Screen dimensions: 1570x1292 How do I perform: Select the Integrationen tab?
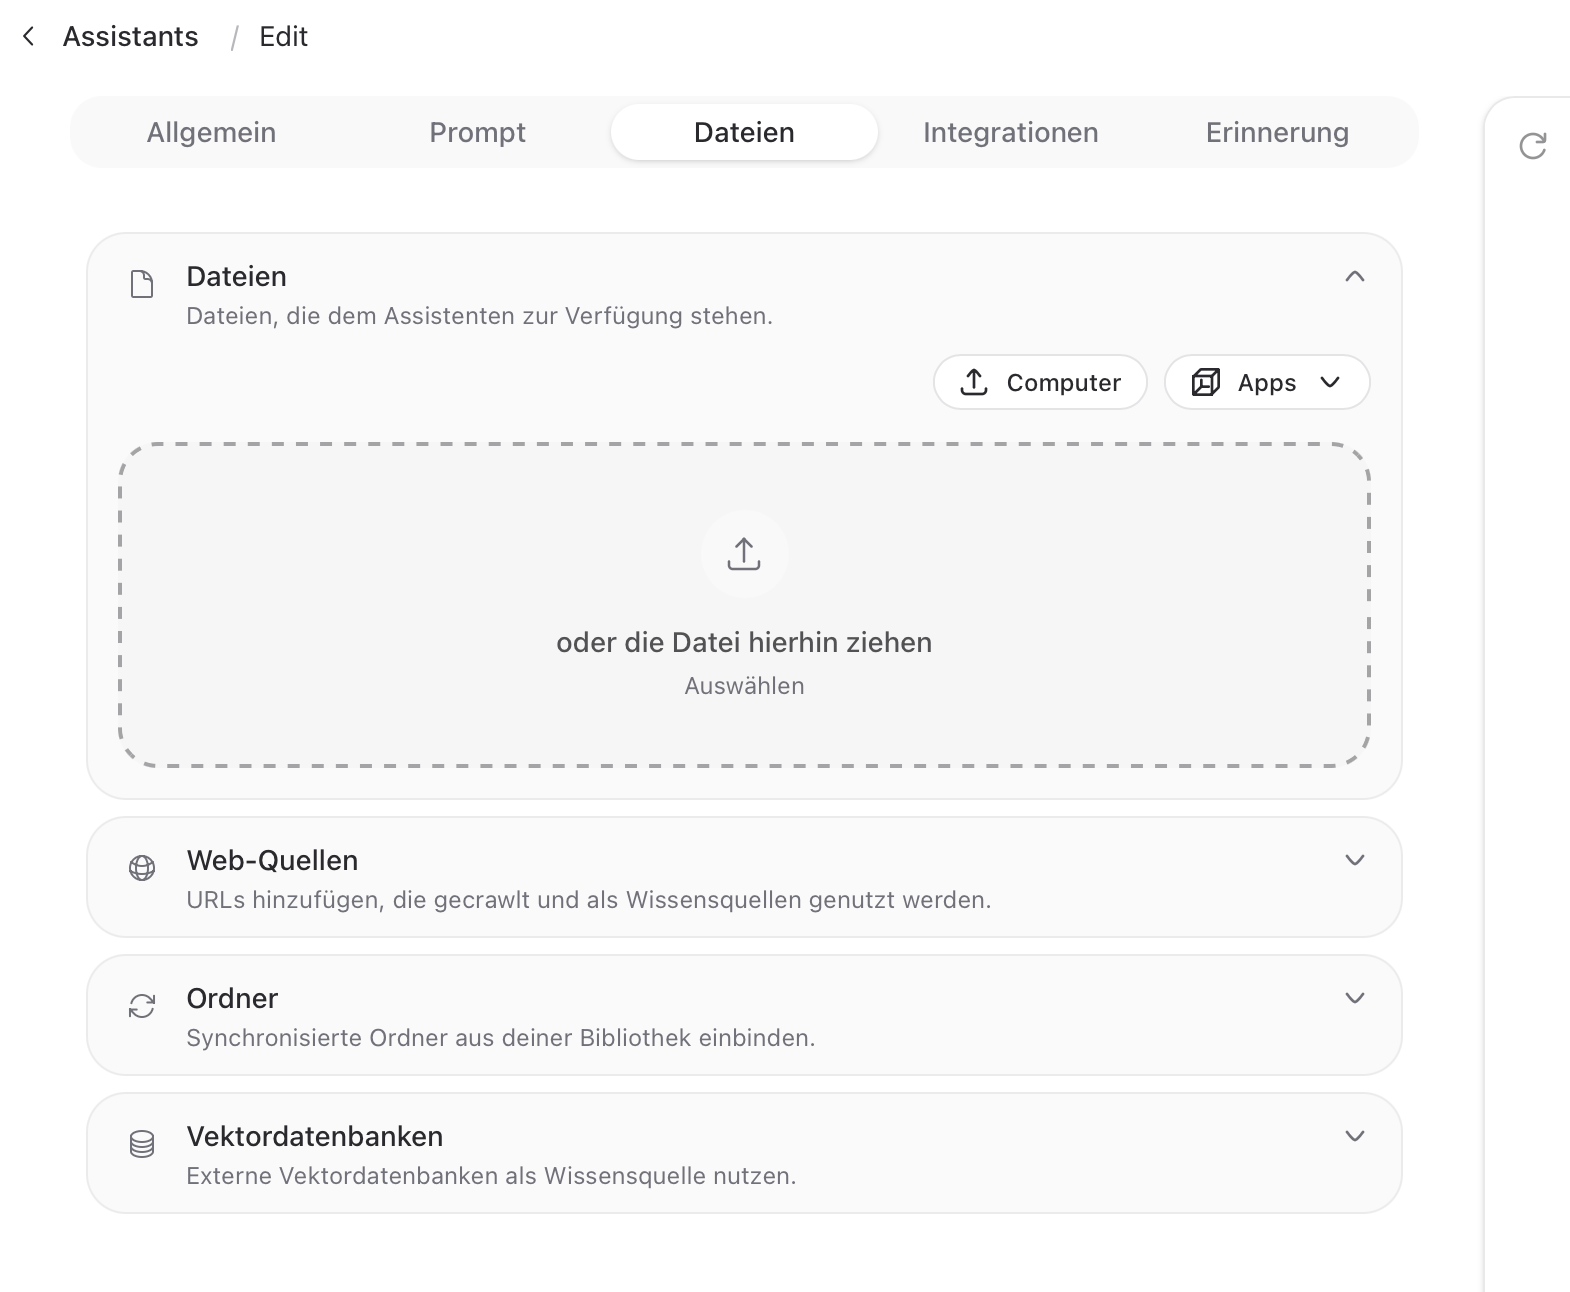(1010, 132)
